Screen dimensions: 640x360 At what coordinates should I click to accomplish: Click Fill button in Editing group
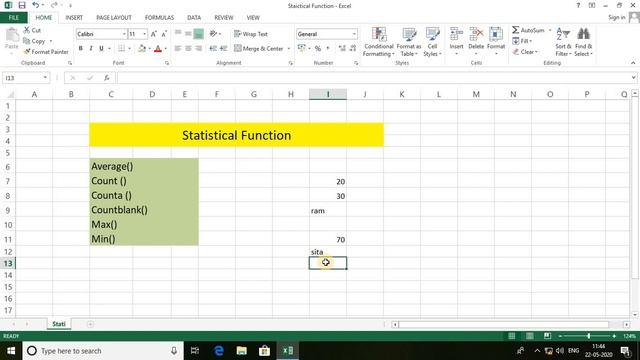(x=522, y=41)
